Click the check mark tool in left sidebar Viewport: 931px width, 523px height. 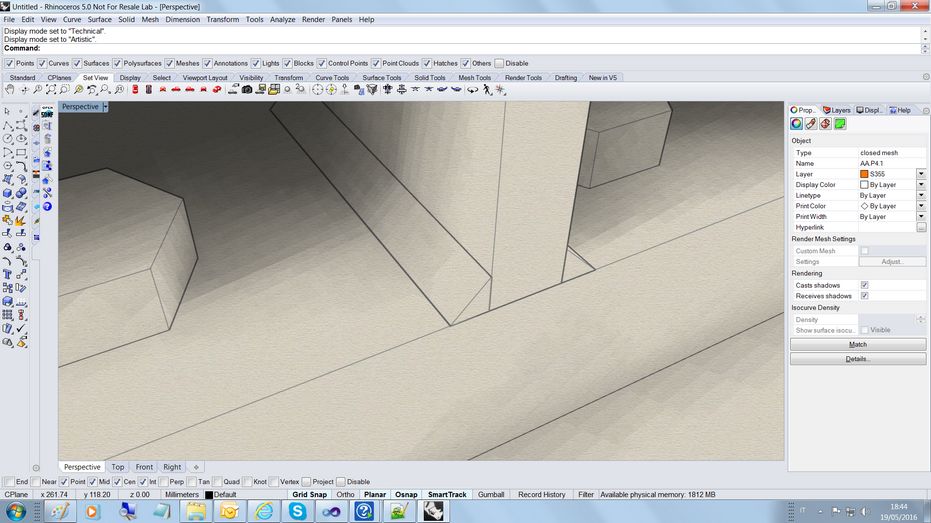coord(21,328)
